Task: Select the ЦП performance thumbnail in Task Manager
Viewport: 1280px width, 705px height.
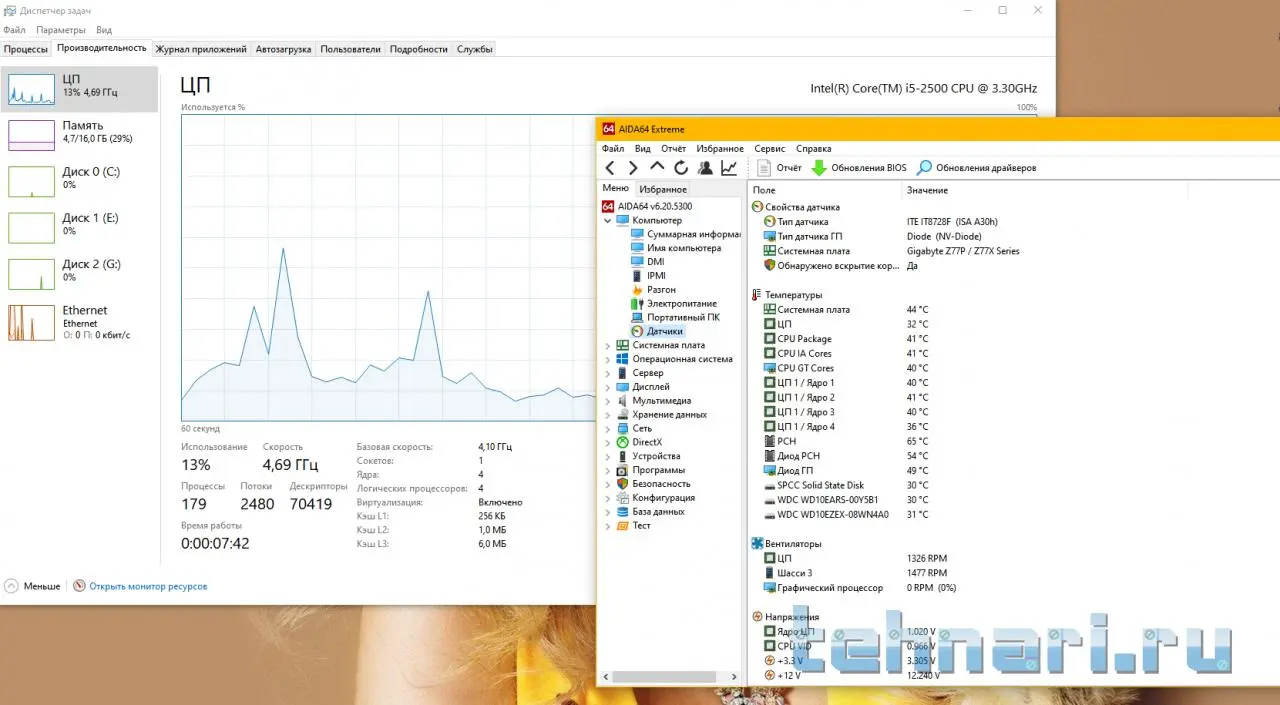Action: pos(79,89)
